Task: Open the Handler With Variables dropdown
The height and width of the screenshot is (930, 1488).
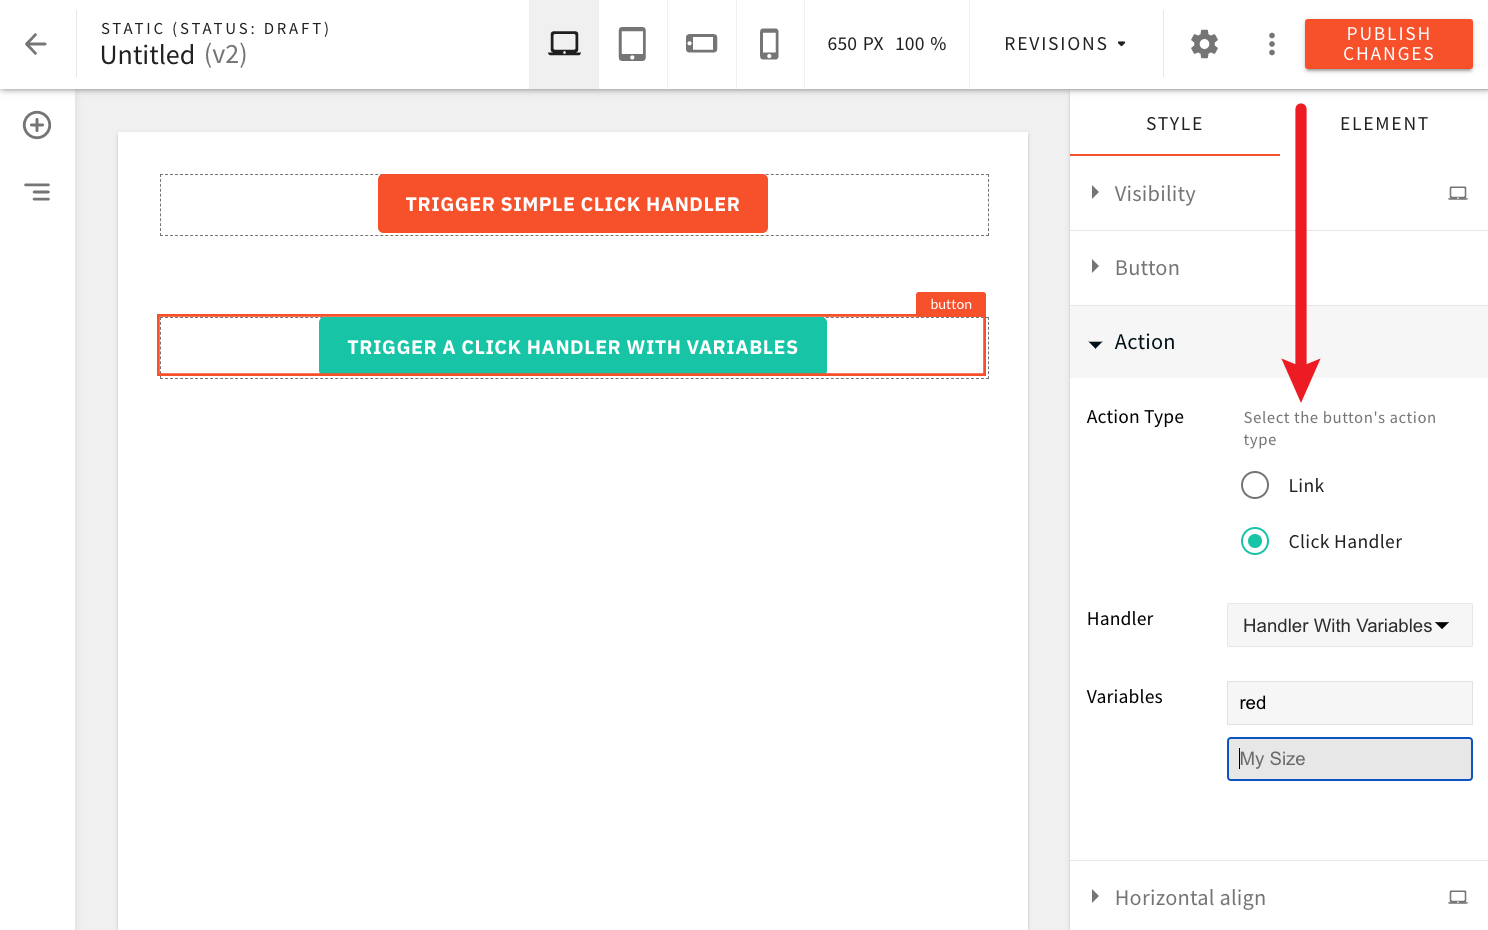Action: [1349, 625]
